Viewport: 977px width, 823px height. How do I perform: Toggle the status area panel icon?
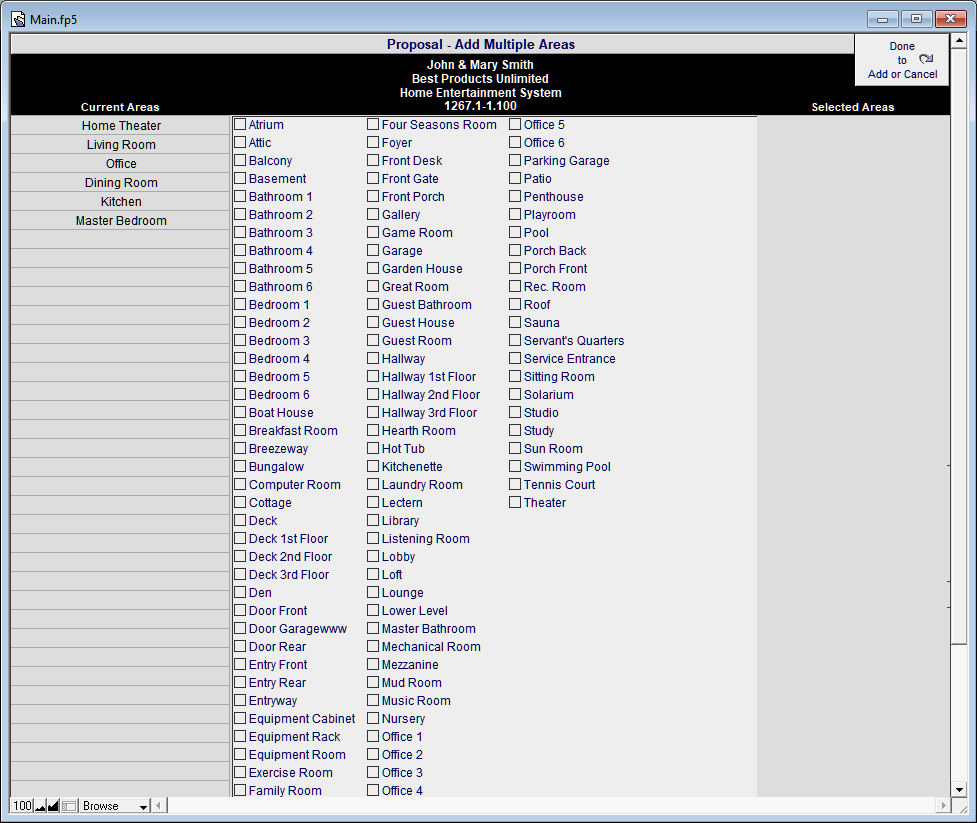[69, 806]
